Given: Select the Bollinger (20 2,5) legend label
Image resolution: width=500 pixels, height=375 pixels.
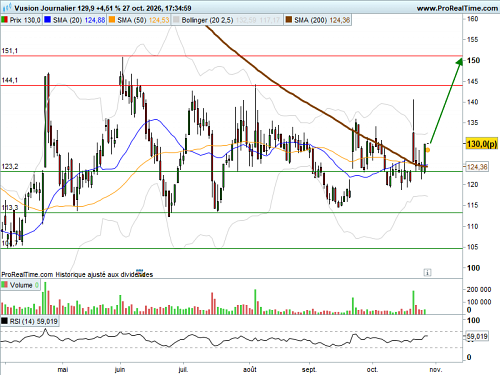Looking at the screenshot, I should 207,20.
